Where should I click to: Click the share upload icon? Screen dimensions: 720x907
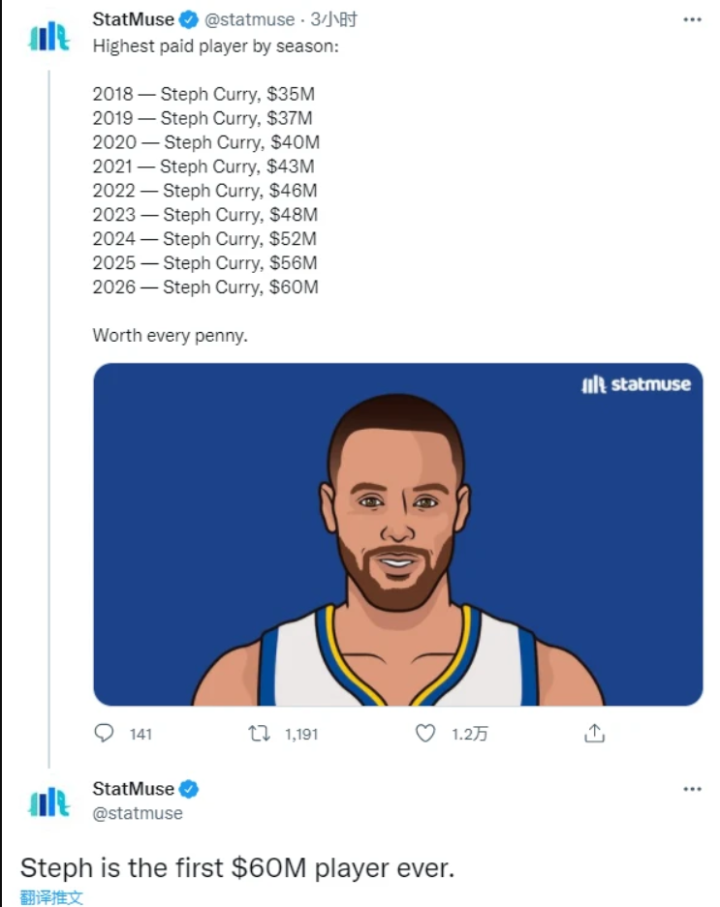594,733
